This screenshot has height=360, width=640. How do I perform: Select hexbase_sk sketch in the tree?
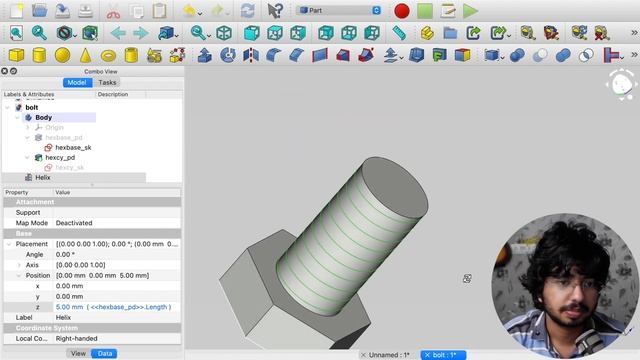[x=73, y=147]
